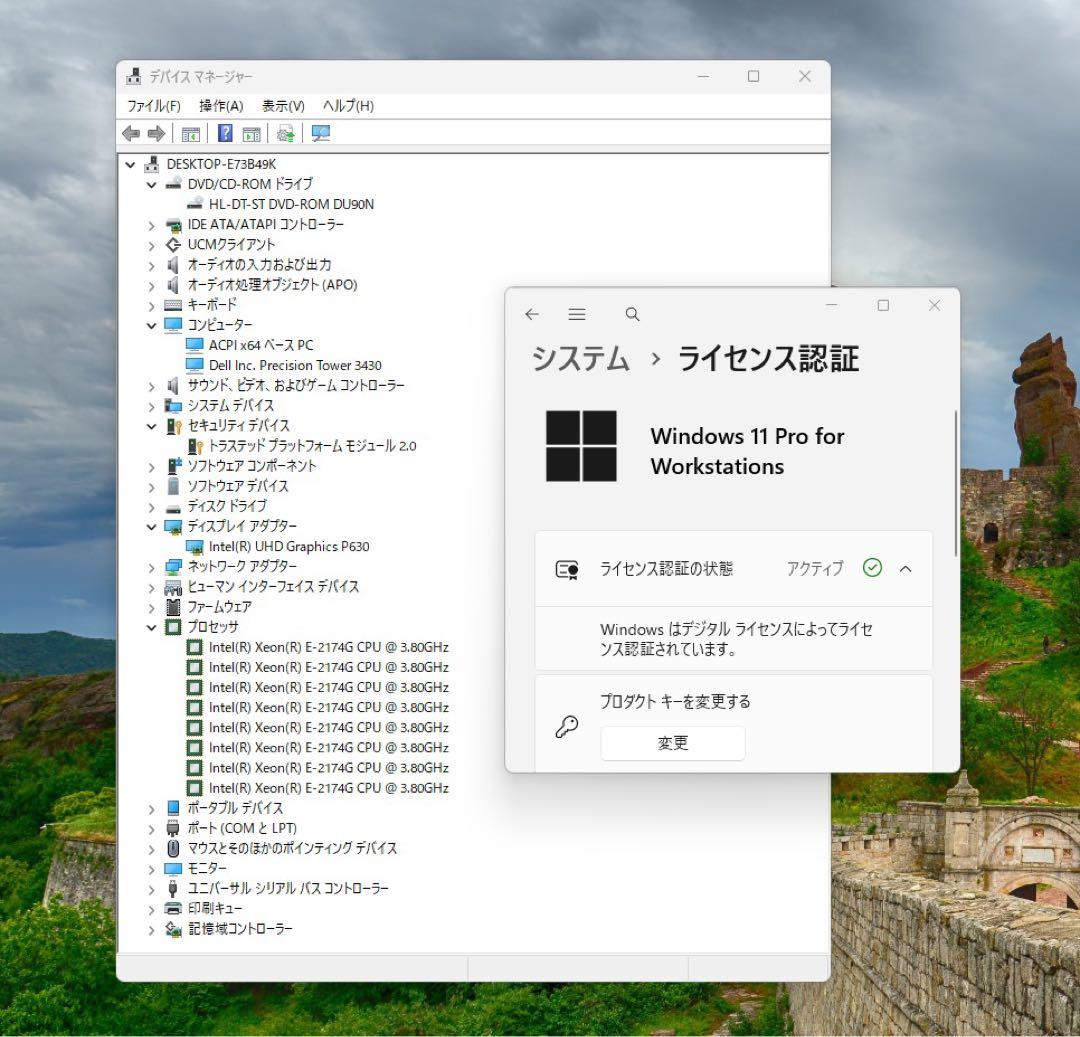The height and width of the screenshot is (1037, 1080).
Task: Click the keyboard icon next to キーボード
Action: (173, 304)
